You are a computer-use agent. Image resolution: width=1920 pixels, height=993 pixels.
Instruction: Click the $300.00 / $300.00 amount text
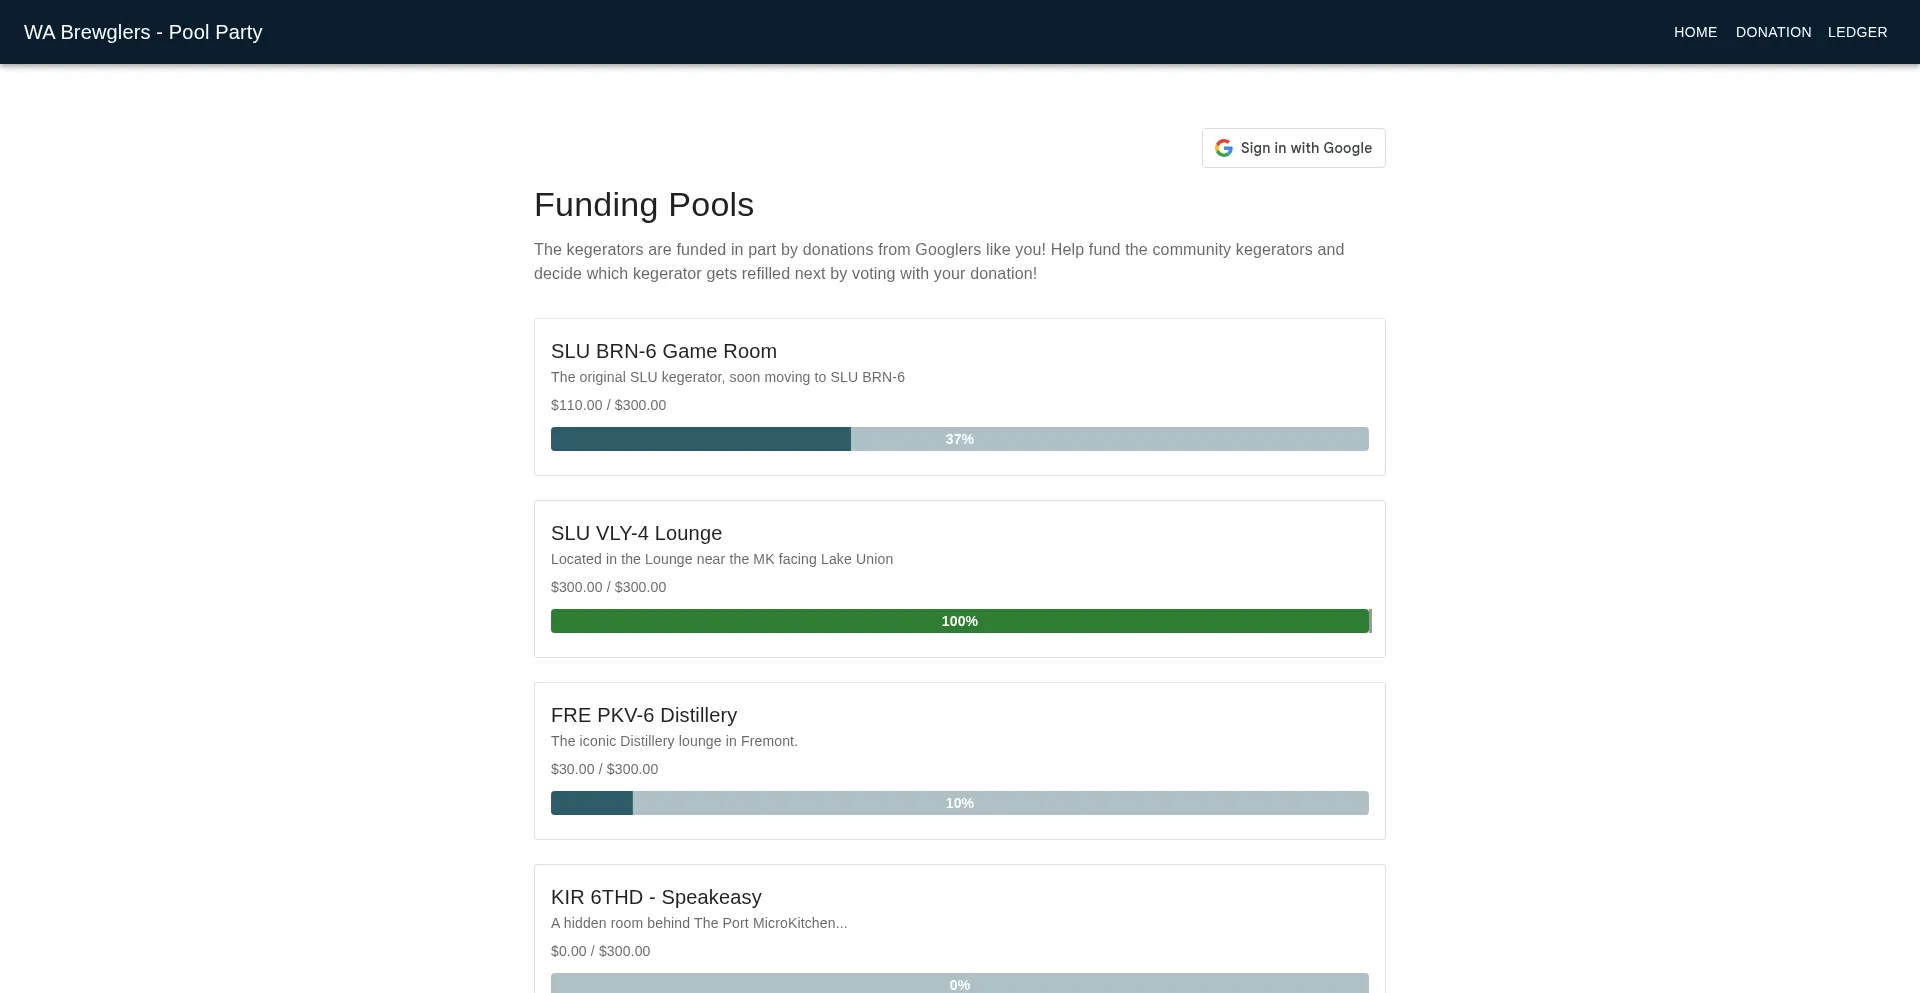[x=608, y=587]
